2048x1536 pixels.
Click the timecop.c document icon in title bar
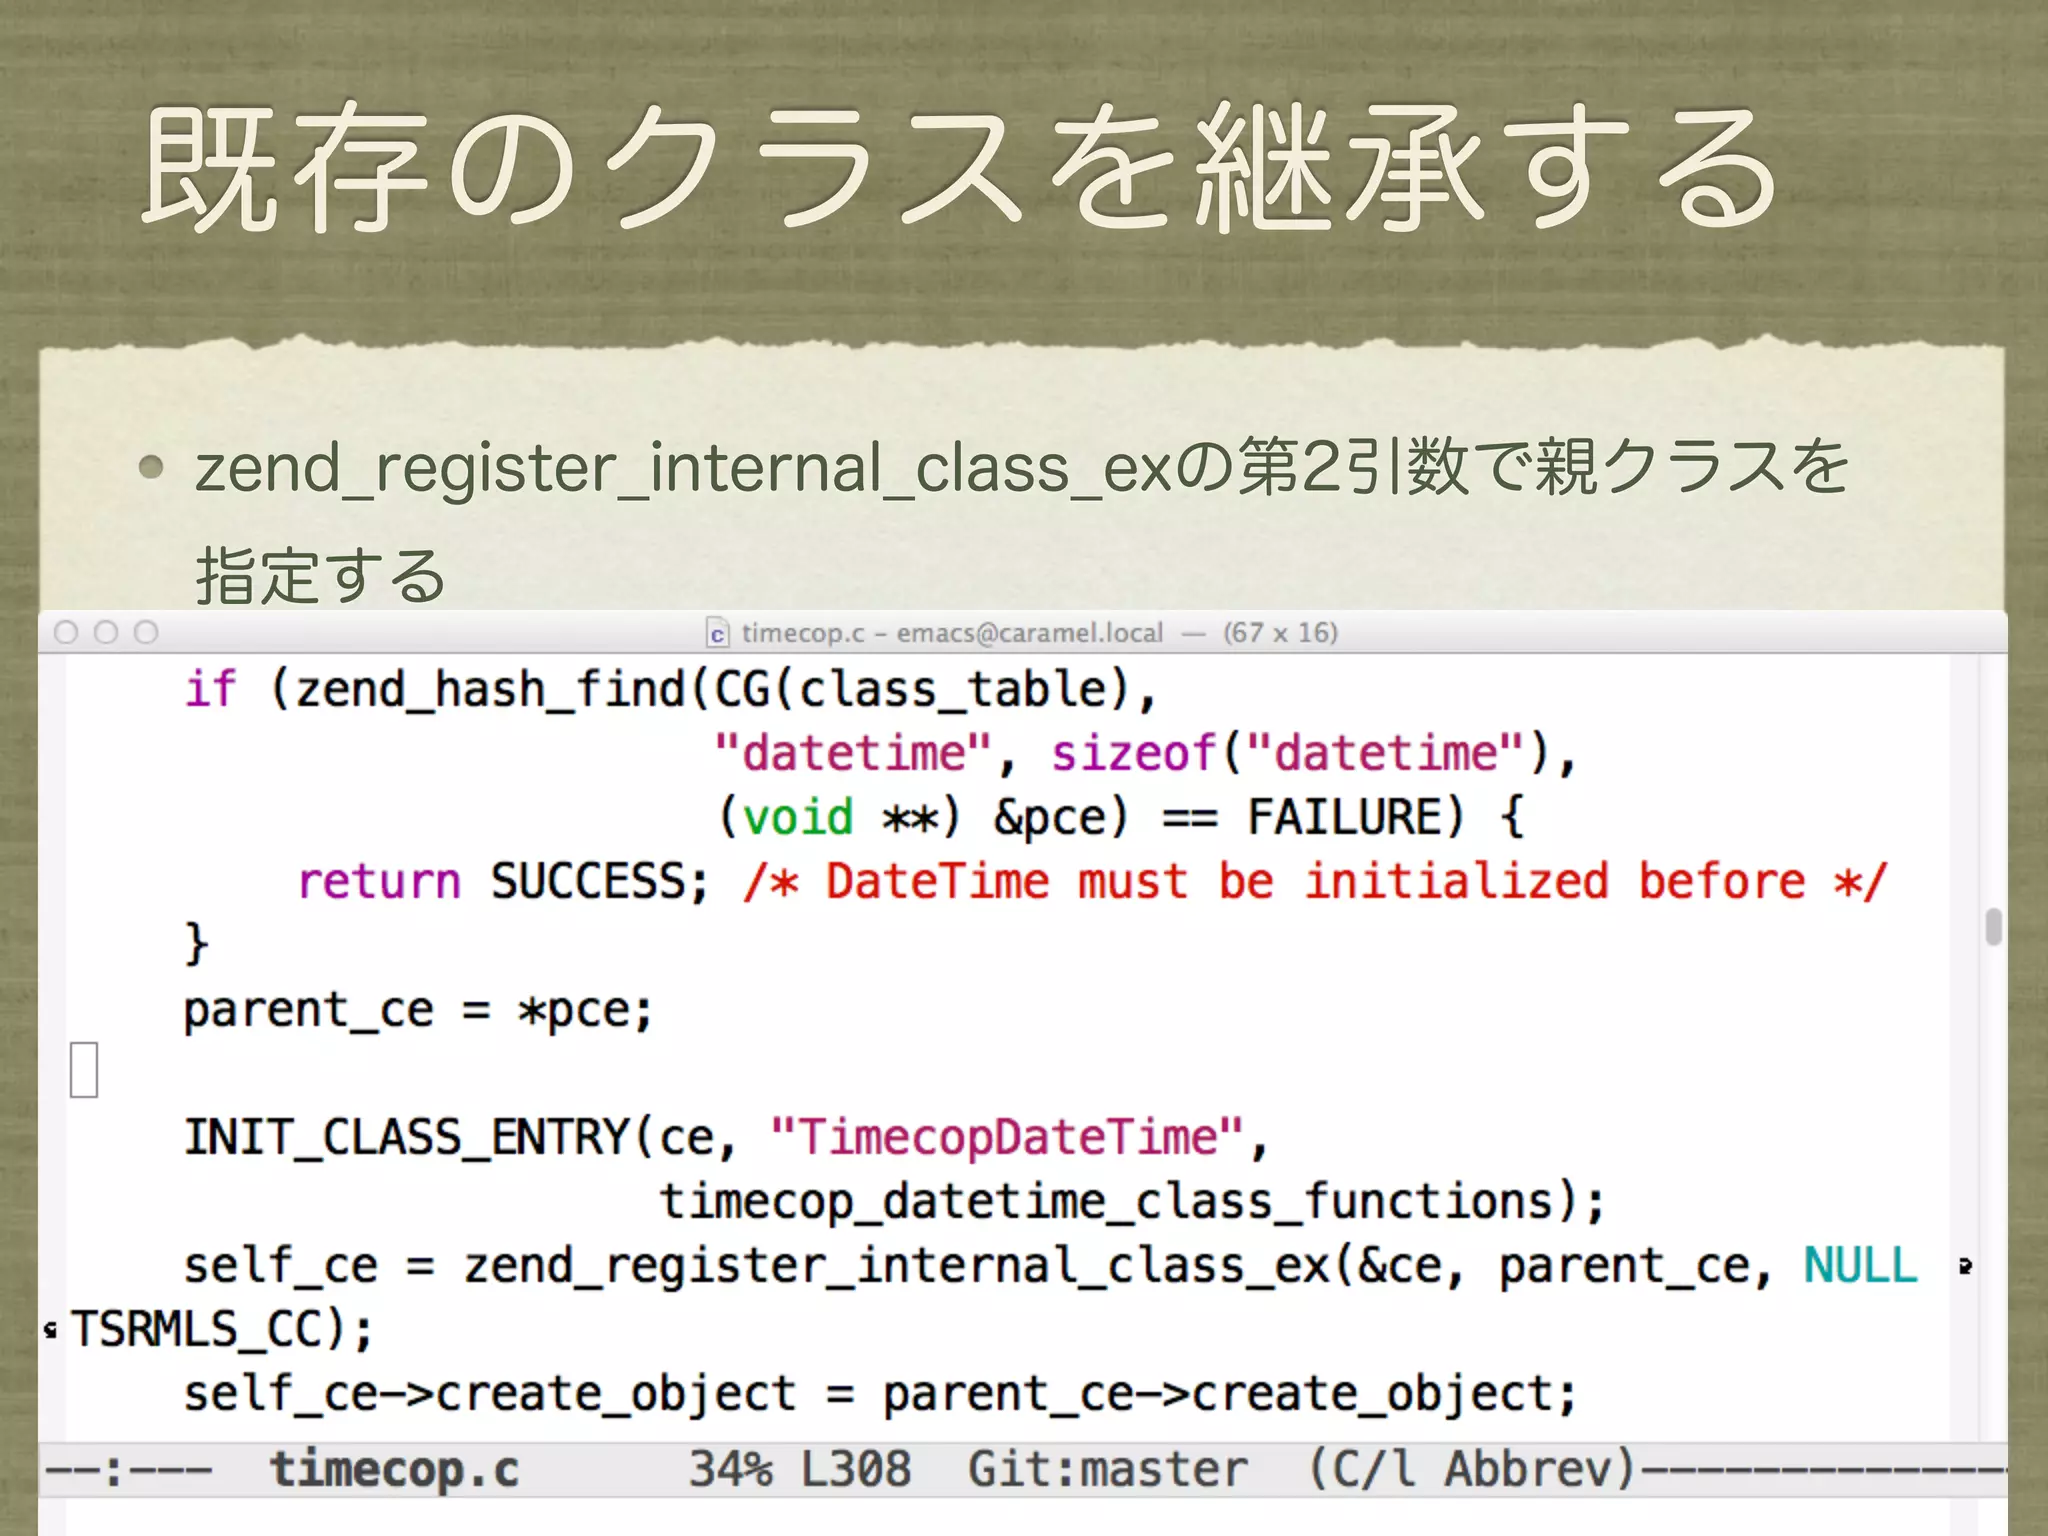click(x=717, y=633)
